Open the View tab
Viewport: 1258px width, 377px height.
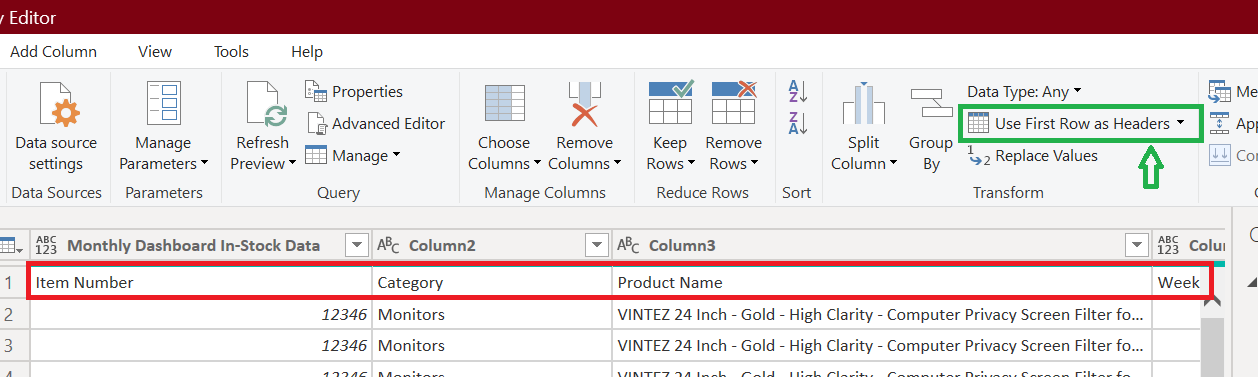155,52
